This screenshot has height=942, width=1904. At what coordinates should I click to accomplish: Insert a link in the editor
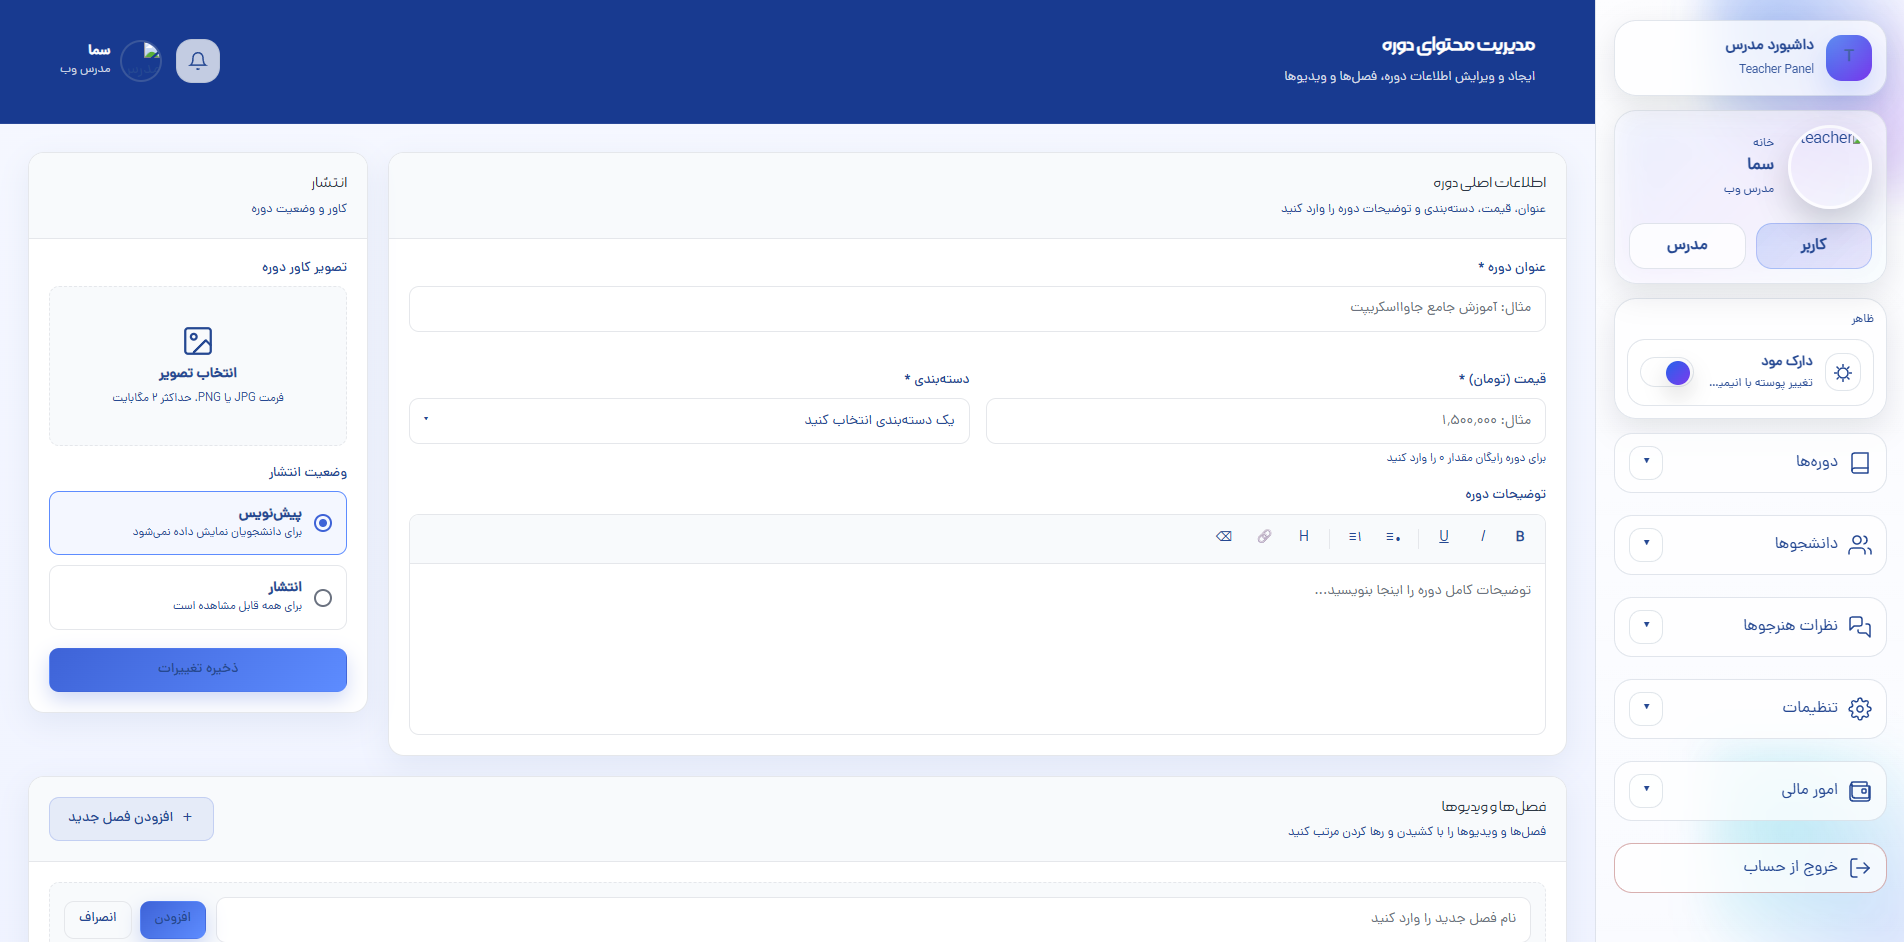pos(1265,537)
